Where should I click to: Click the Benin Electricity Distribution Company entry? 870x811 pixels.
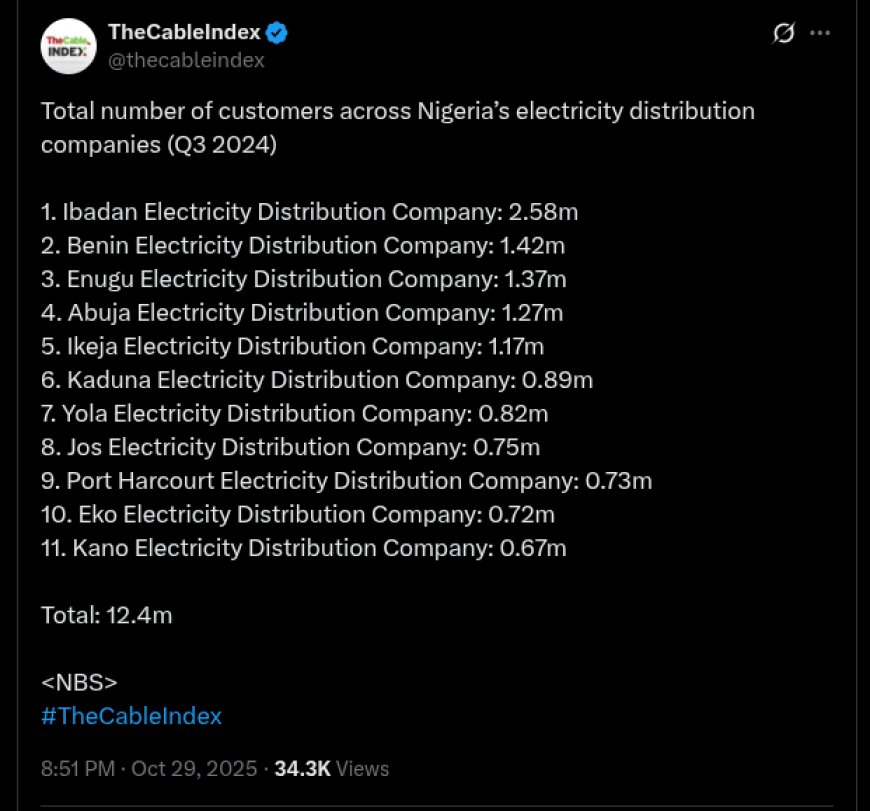click(x=302, y=245)
